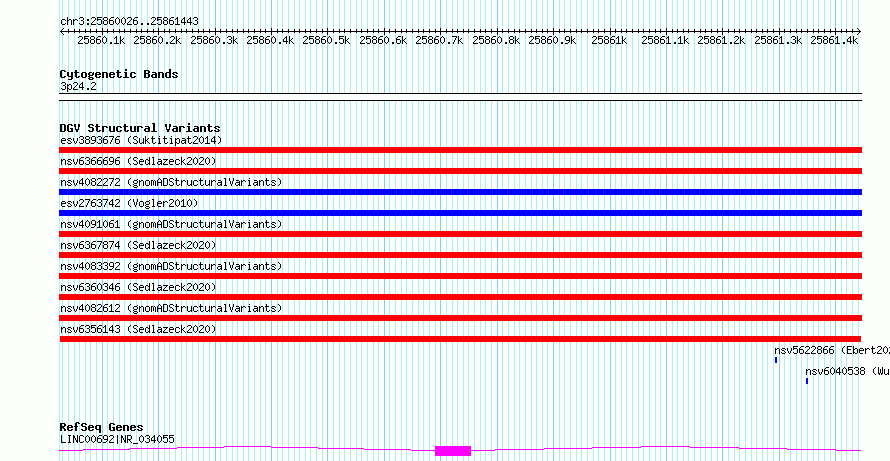This screenshot has height=461, width=890.
Task: Open nsv6040538 variant label
Action: coord(847,371)
